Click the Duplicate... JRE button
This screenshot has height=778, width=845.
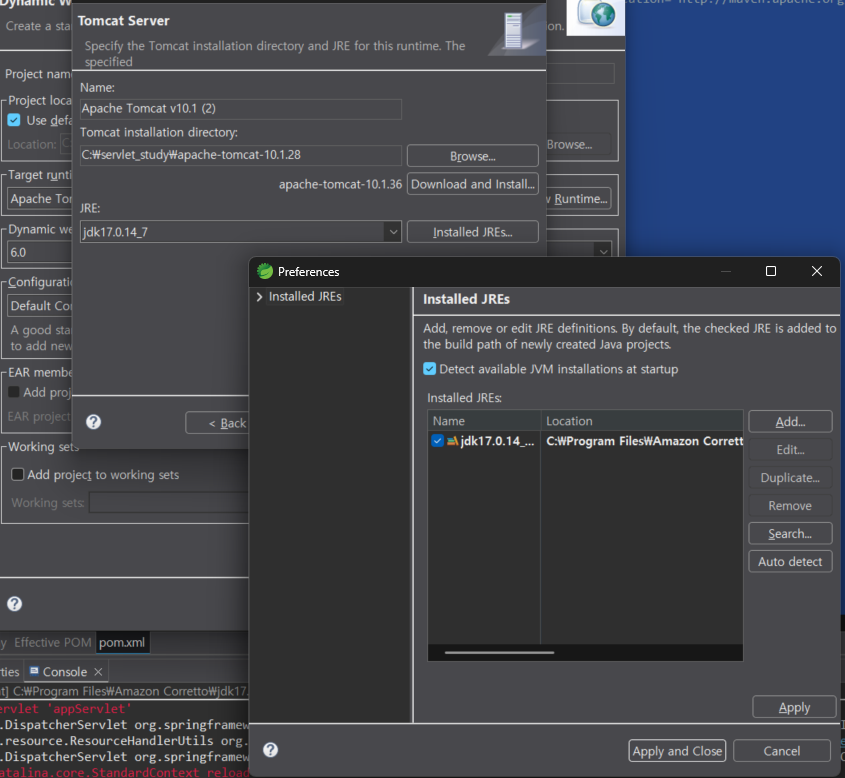tap(790, 478)
